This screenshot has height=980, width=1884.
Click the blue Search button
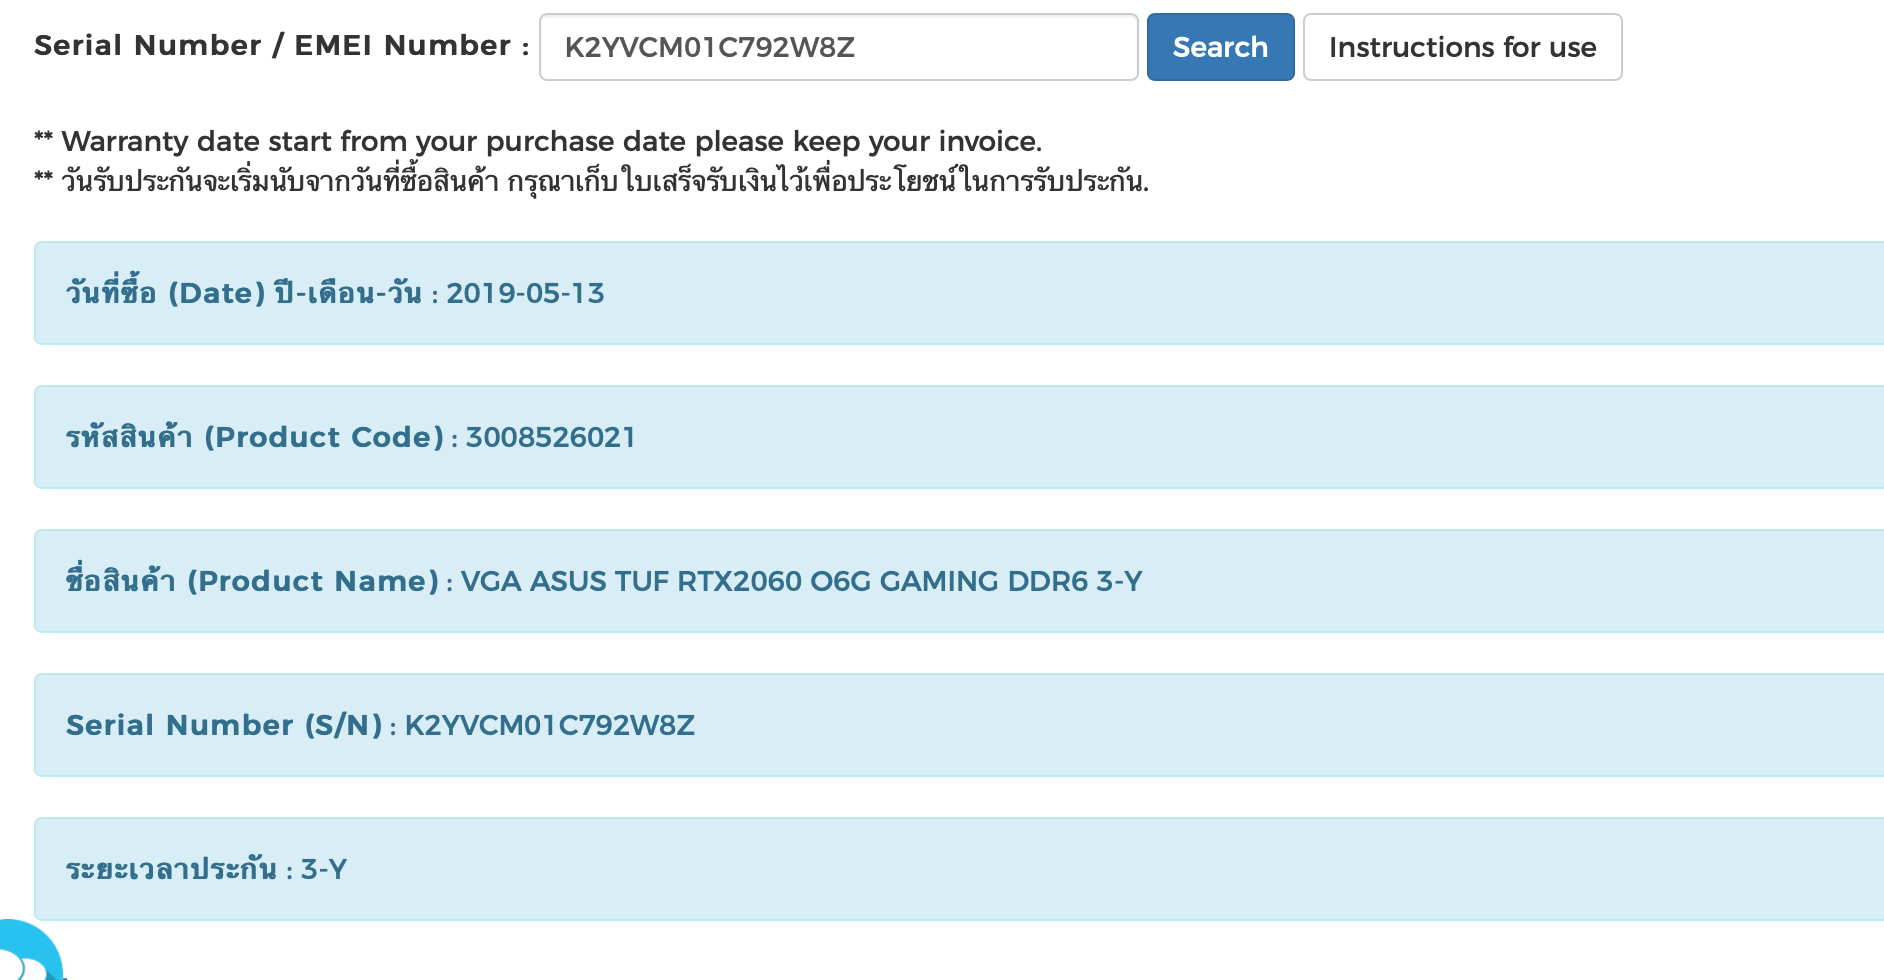(1220, 47)
